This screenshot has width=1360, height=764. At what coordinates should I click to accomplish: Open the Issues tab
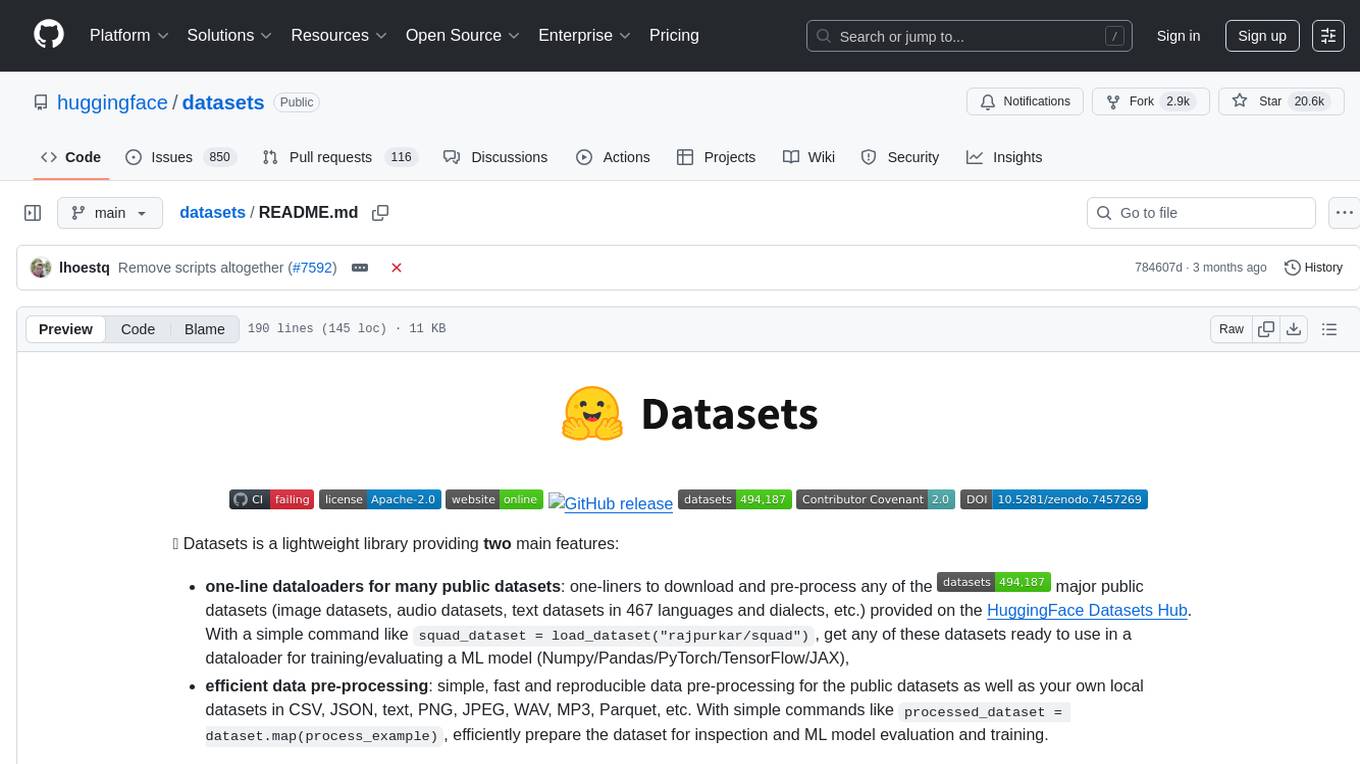coord(180,157)
